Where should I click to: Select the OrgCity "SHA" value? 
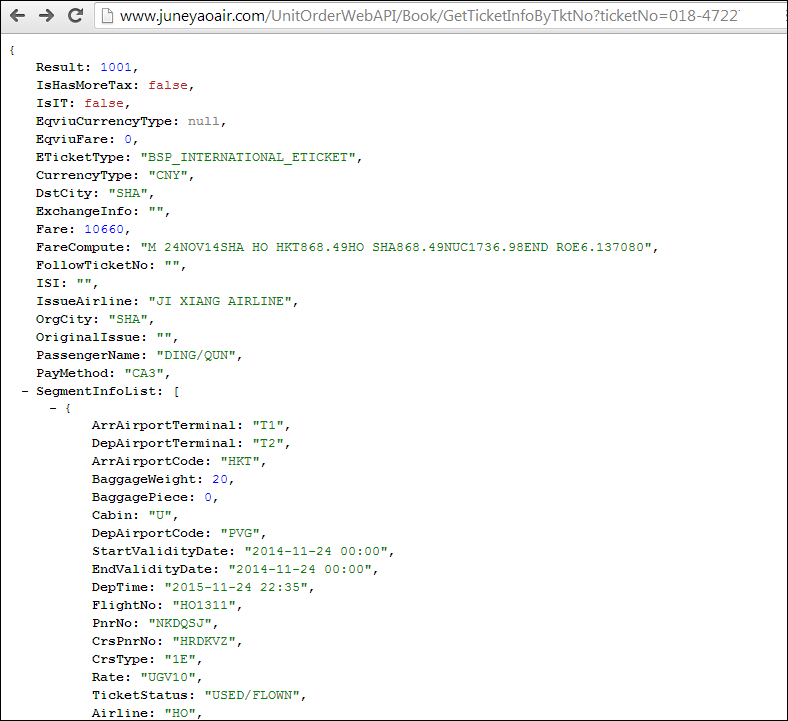pyautogui.click(x=128, y=320)
